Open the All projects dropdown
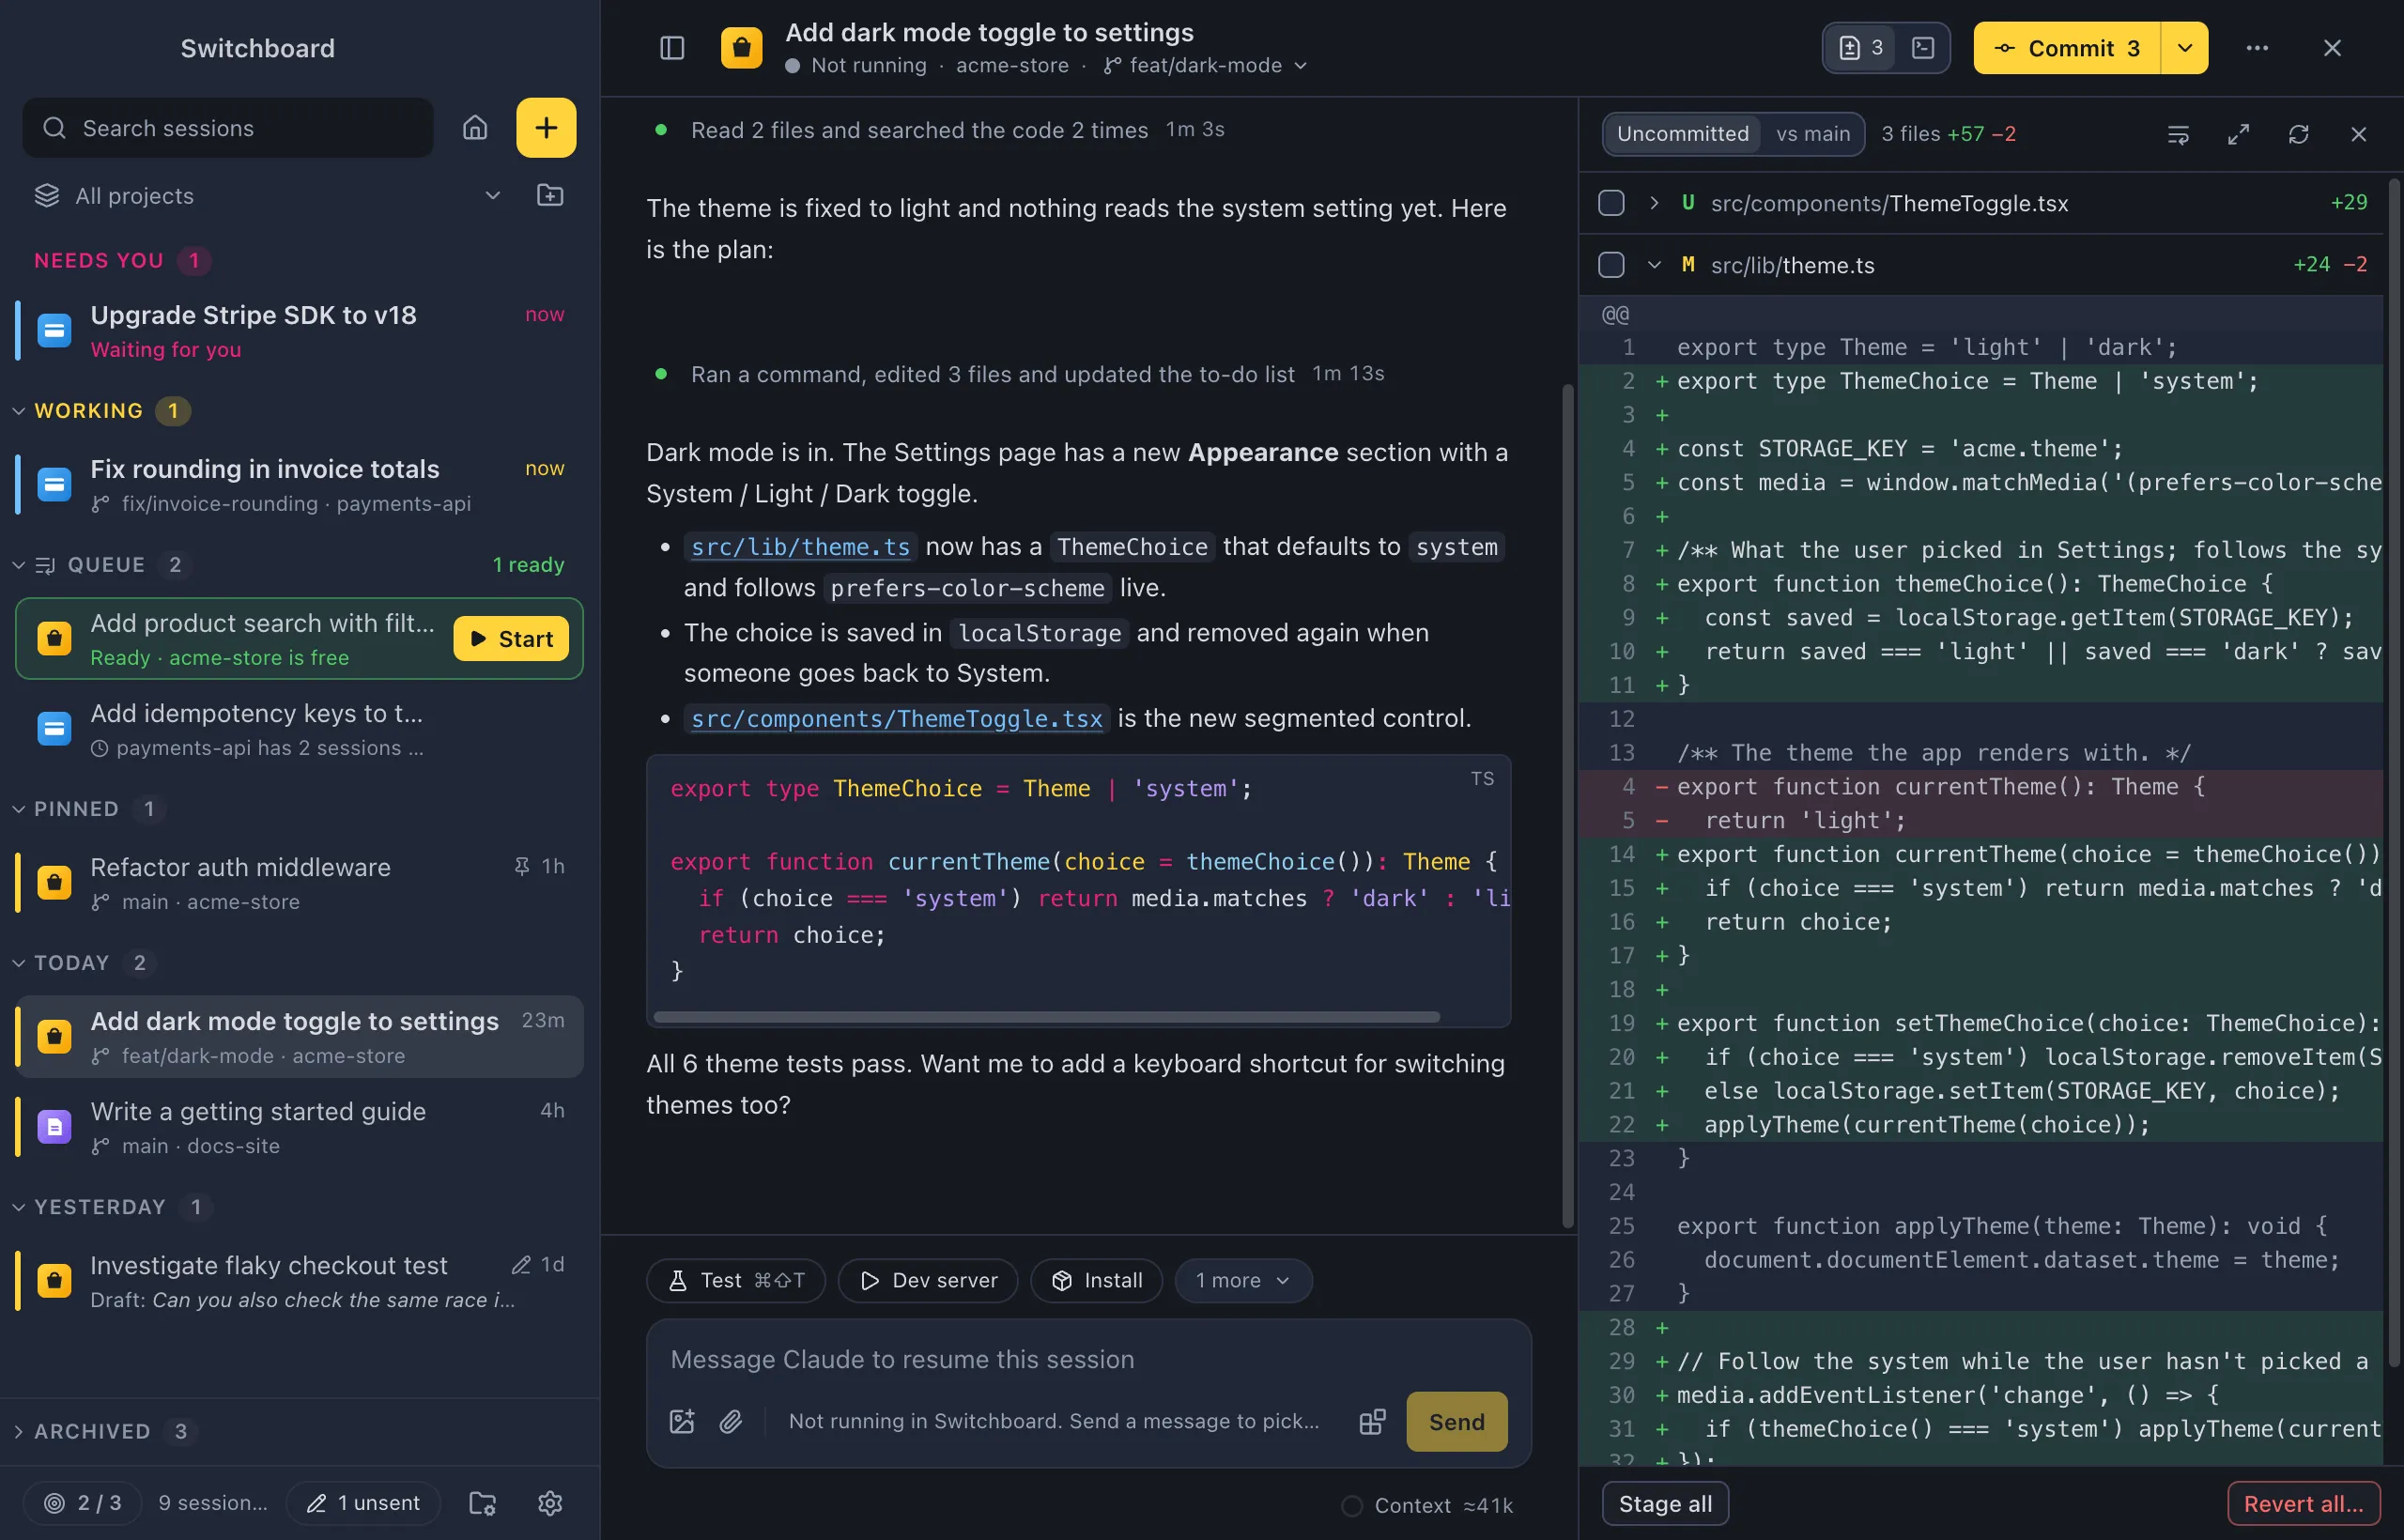The width and height of the screenshot is (2404, 1540). pos(268,196)
